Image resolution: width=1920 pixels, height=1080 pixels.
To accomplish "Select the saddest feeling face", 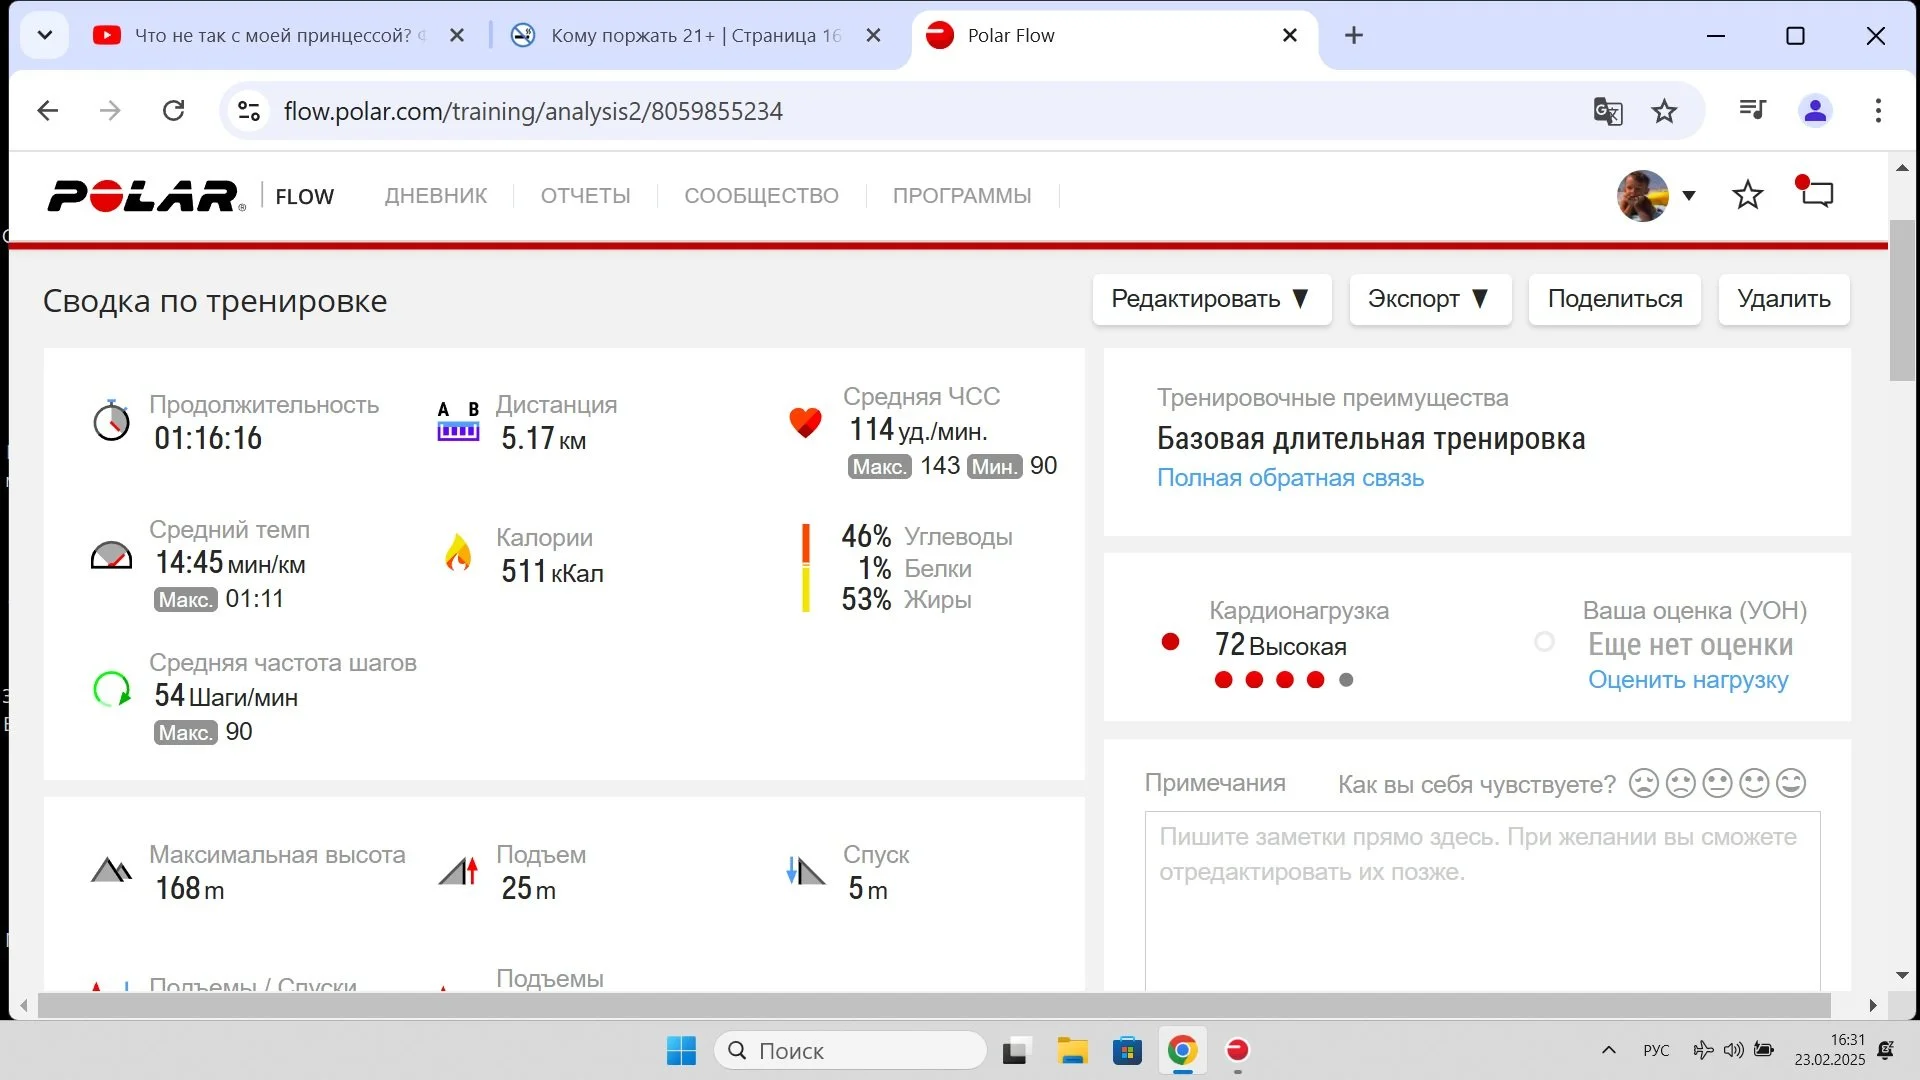I will (1643, 783).
